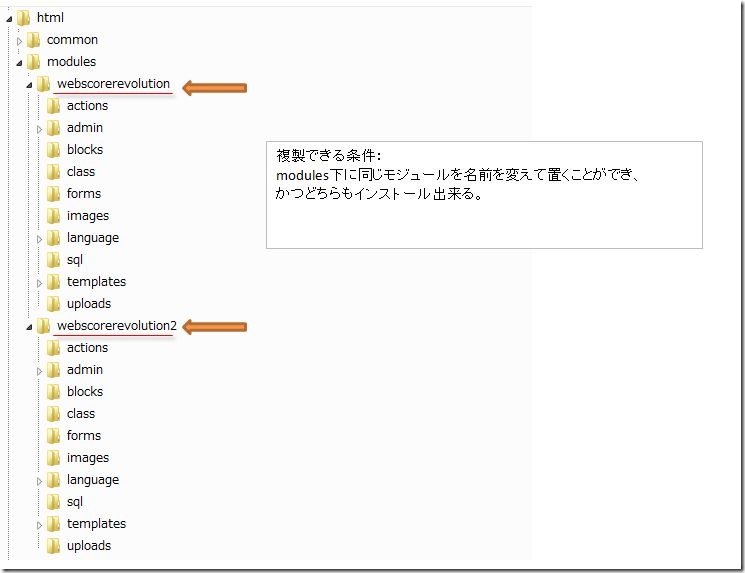Click sql folder icon under webscorerevolution
The width and height of the screenshot is (745, 573).
tap(53, 260)
